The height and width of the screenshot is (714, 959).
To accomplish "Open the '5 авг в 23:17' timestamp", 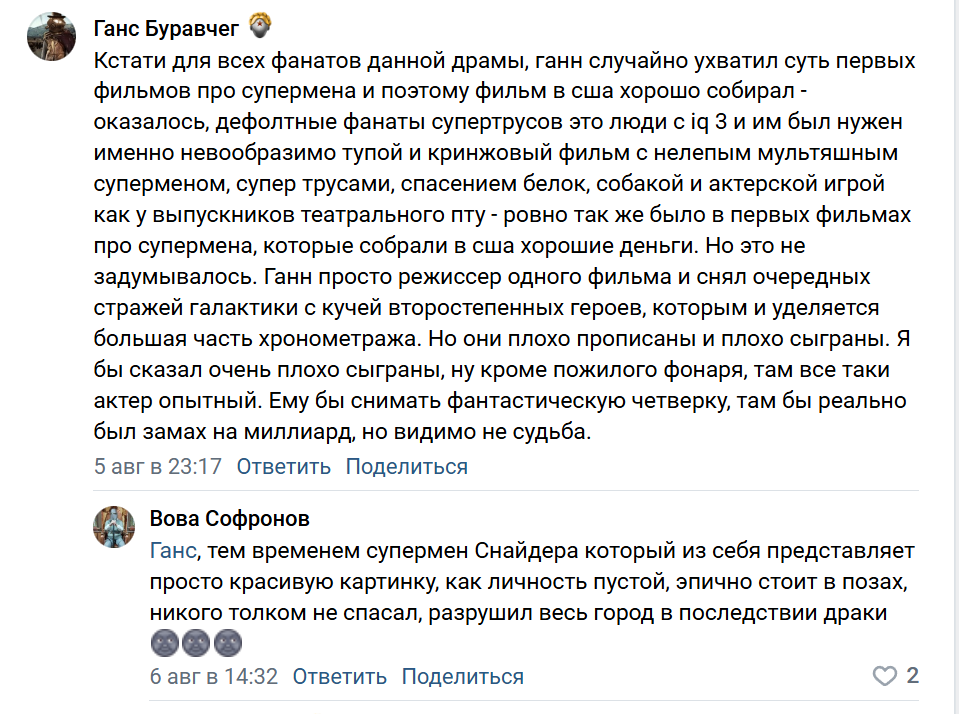I will click(157, 466).
